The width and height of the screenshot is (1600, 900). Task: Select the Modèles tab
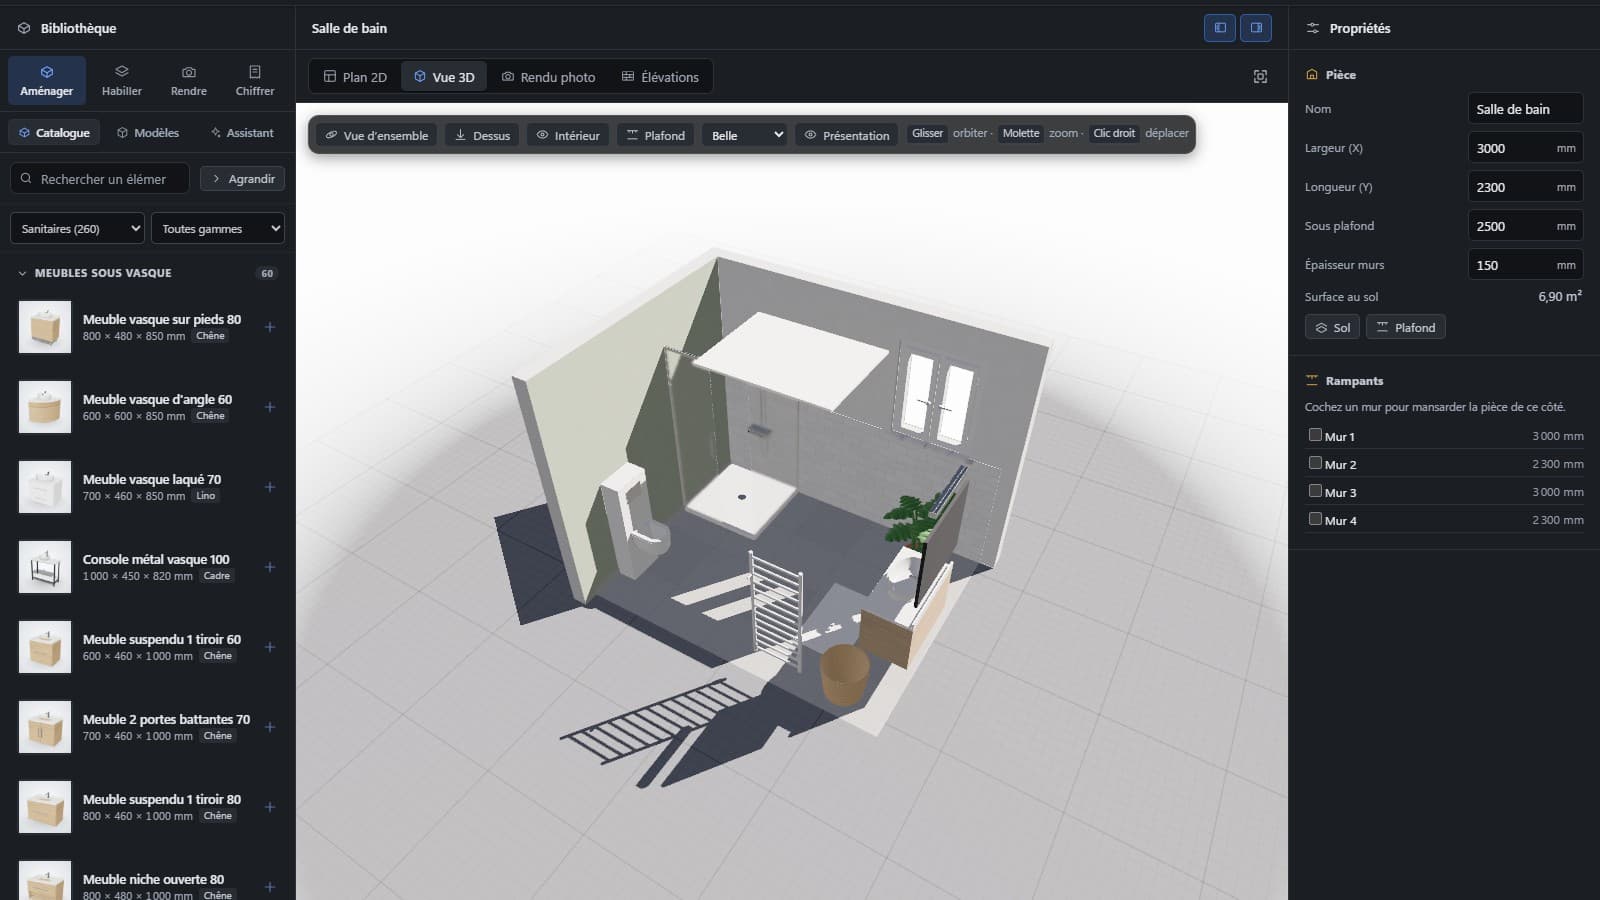pos(148,133)
